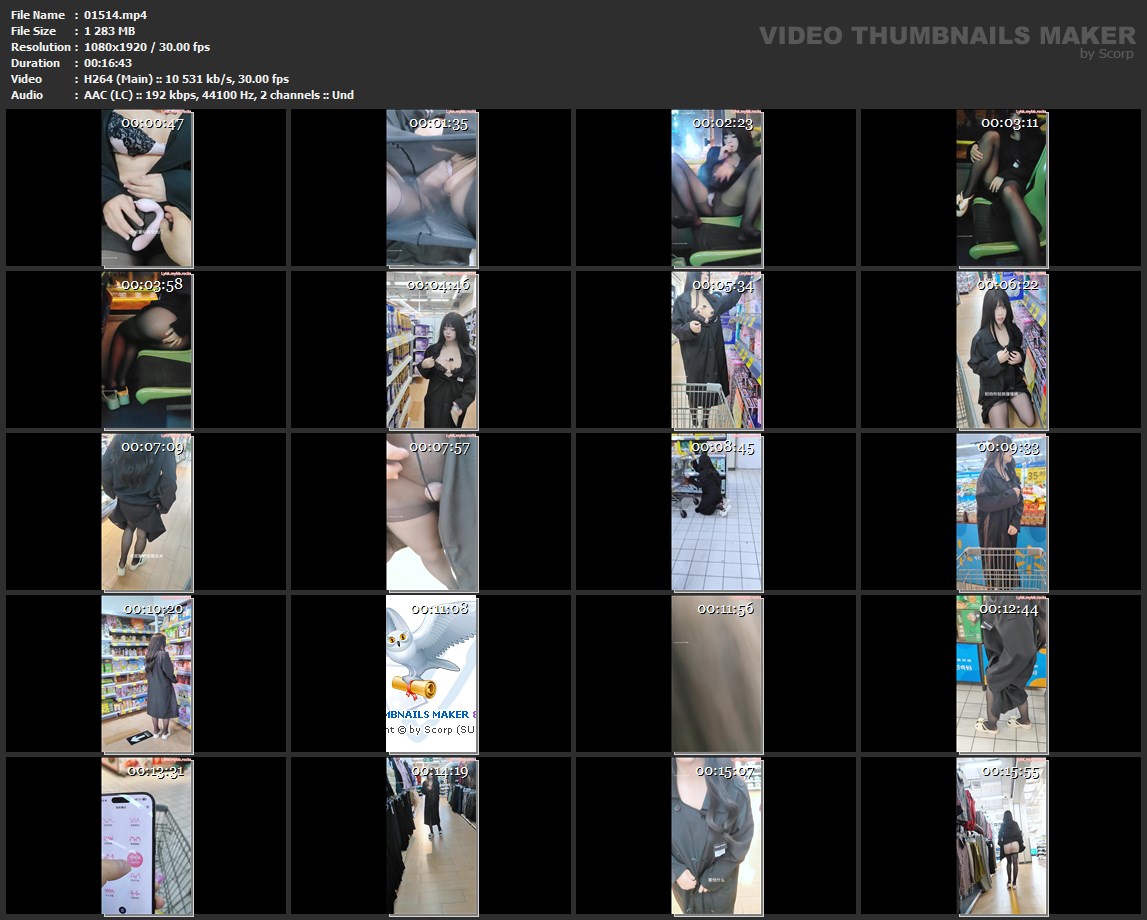Select the blurry gray frame at 00:11:56
This screenshot has width=1147, height=920.
tap(717, 674)
